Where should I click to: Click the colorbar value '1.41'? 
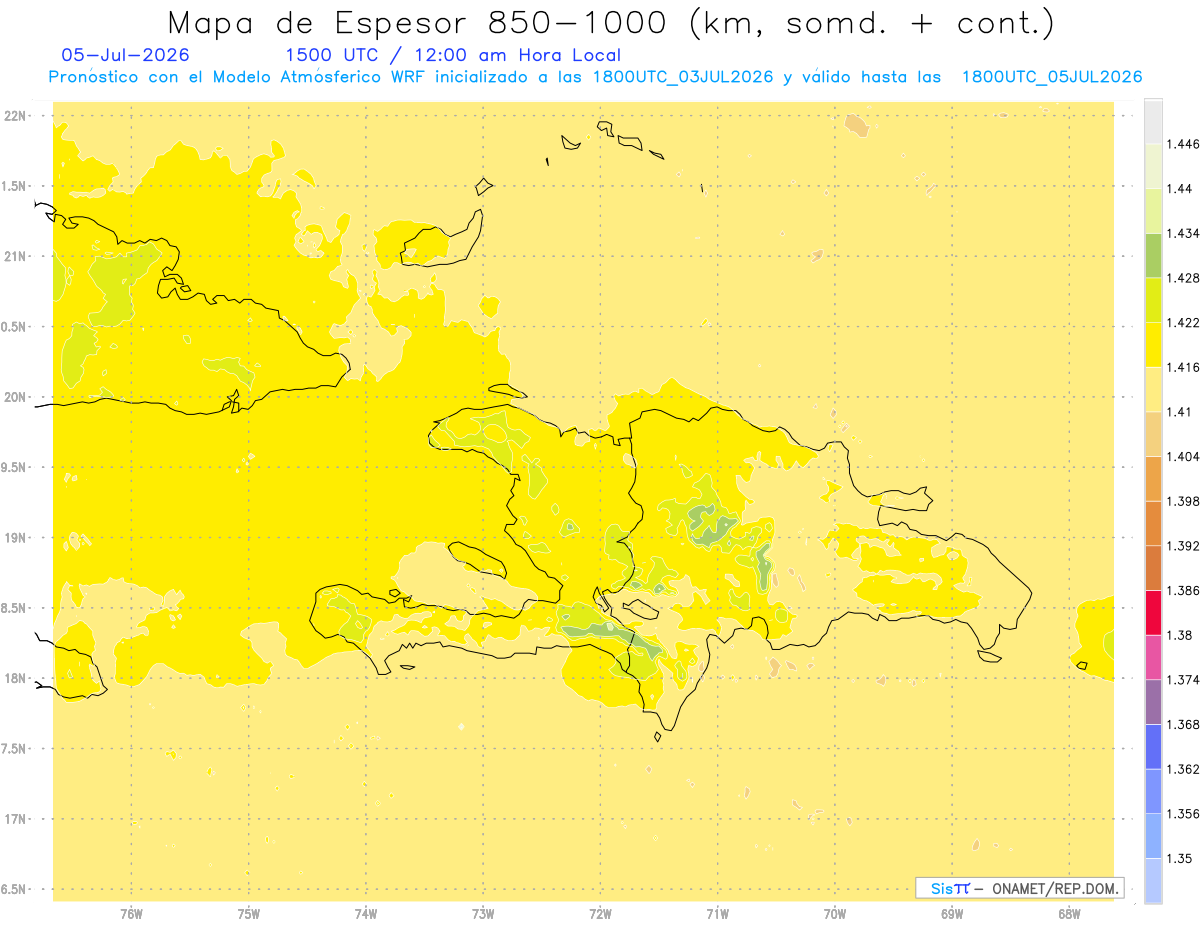click(1179, 412)
